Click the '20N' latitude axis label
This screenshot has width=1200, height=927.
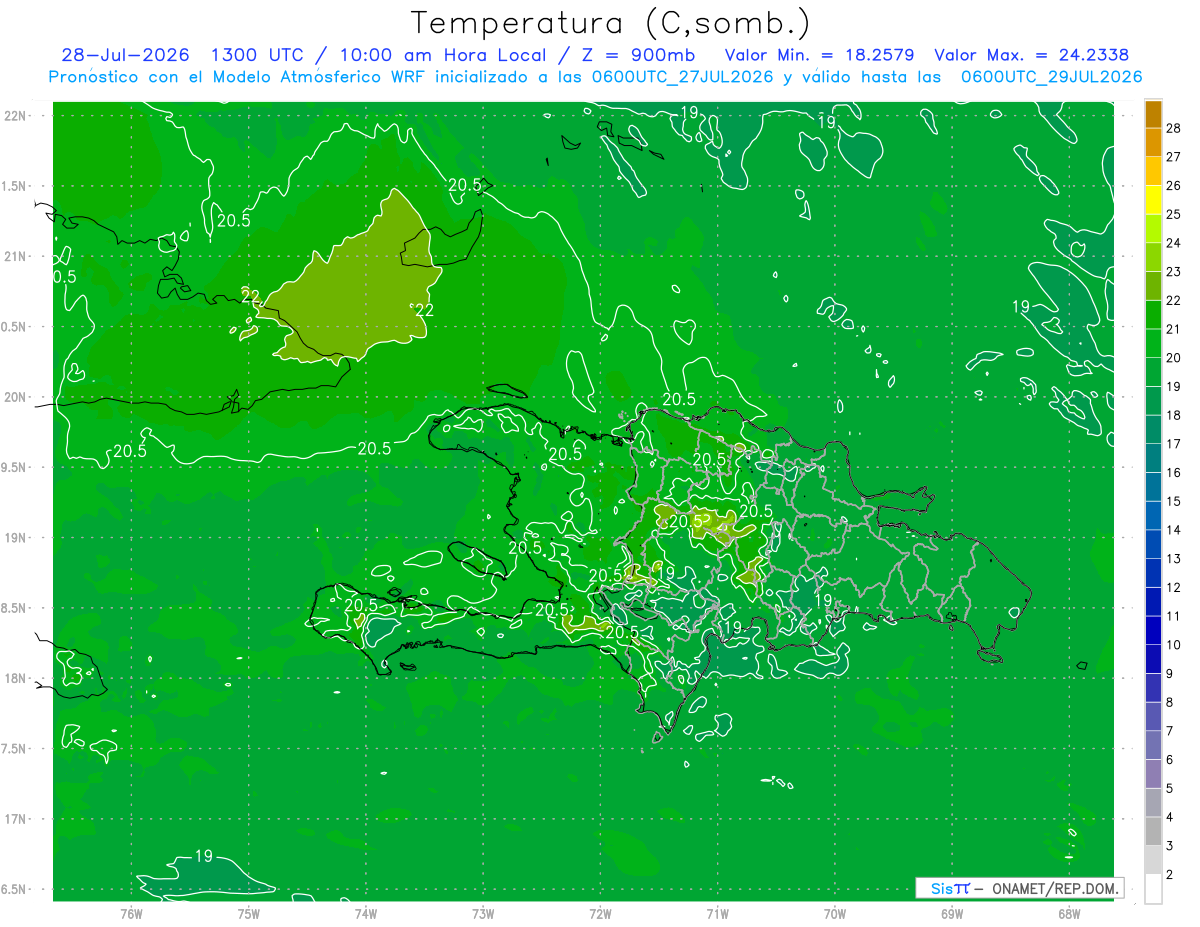click(16, 397)
